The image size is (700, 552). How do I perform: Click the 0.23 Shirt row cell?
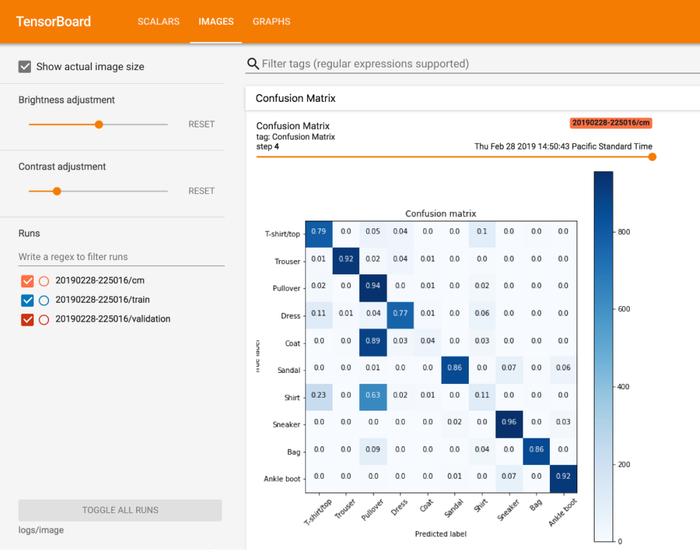pyautogui.click(x=319, y=397)
